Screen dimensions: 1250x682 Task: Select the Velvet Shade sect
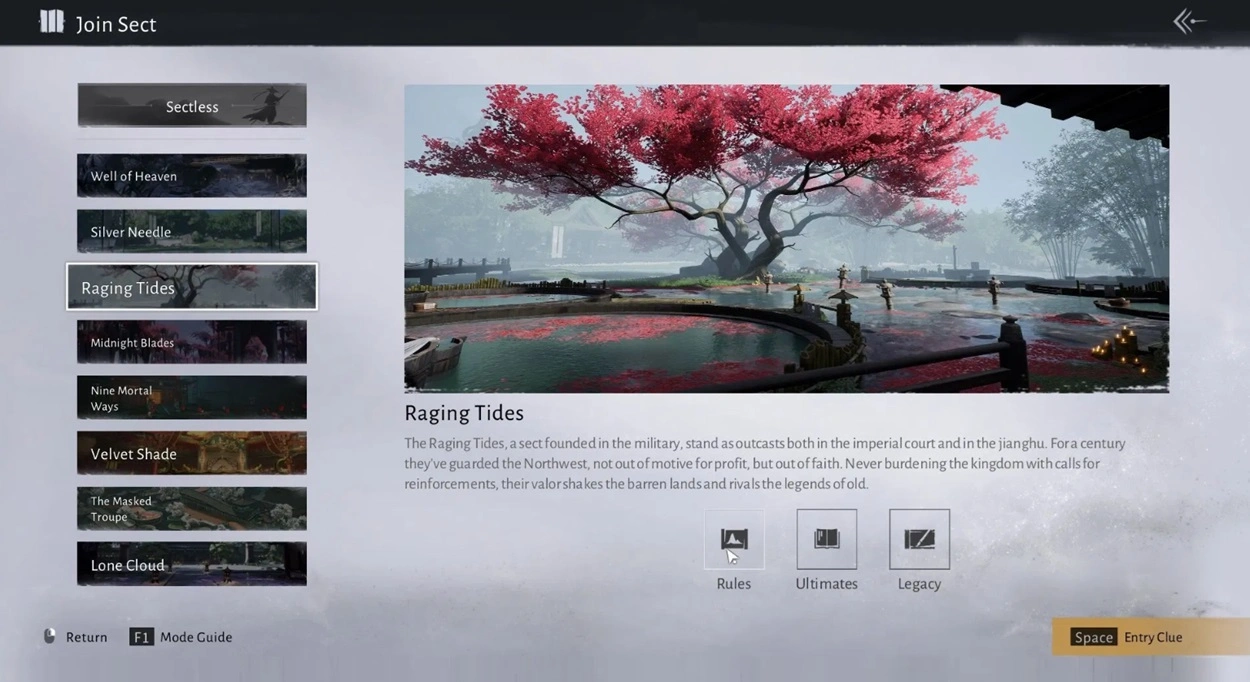(192, 454)
